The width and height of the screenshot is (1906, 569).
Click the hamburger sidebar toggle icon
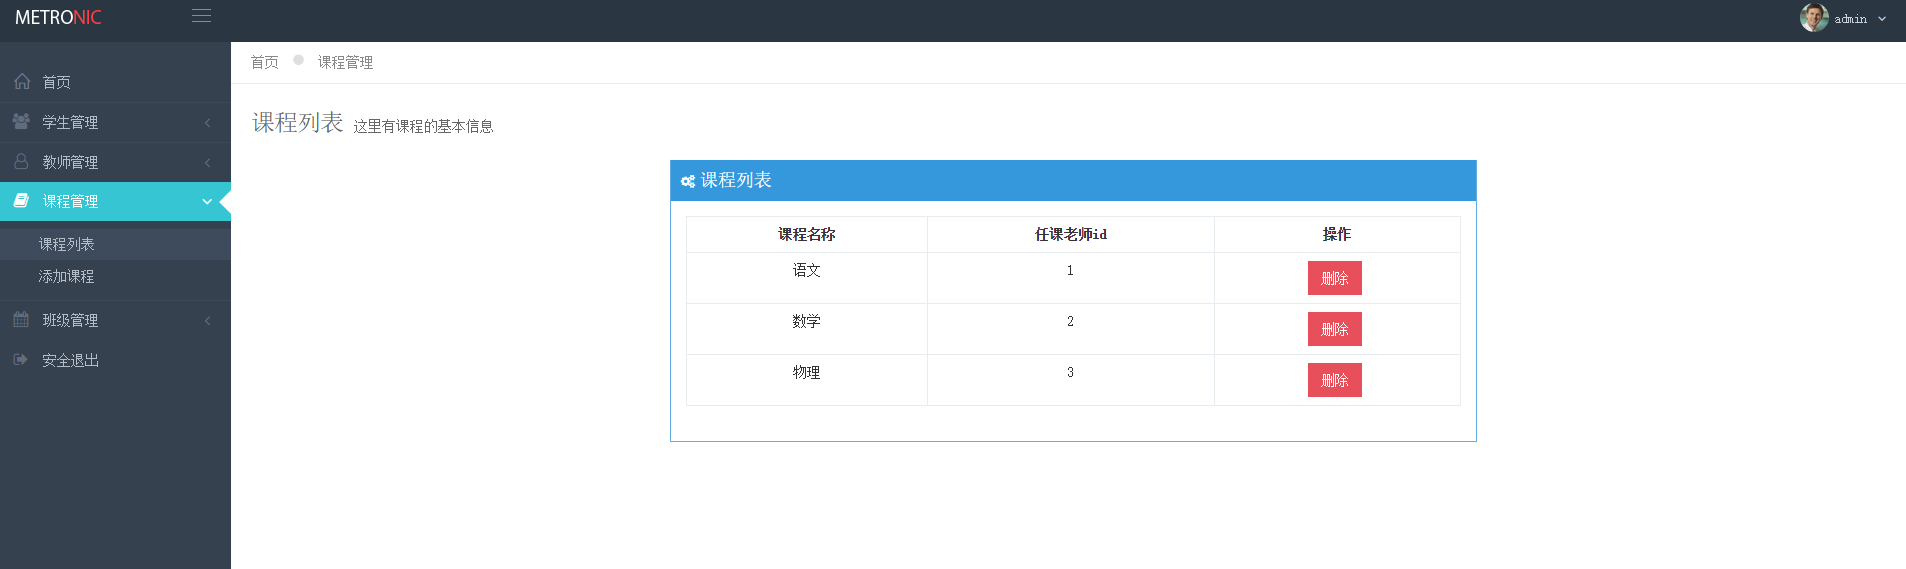[201, 16]
